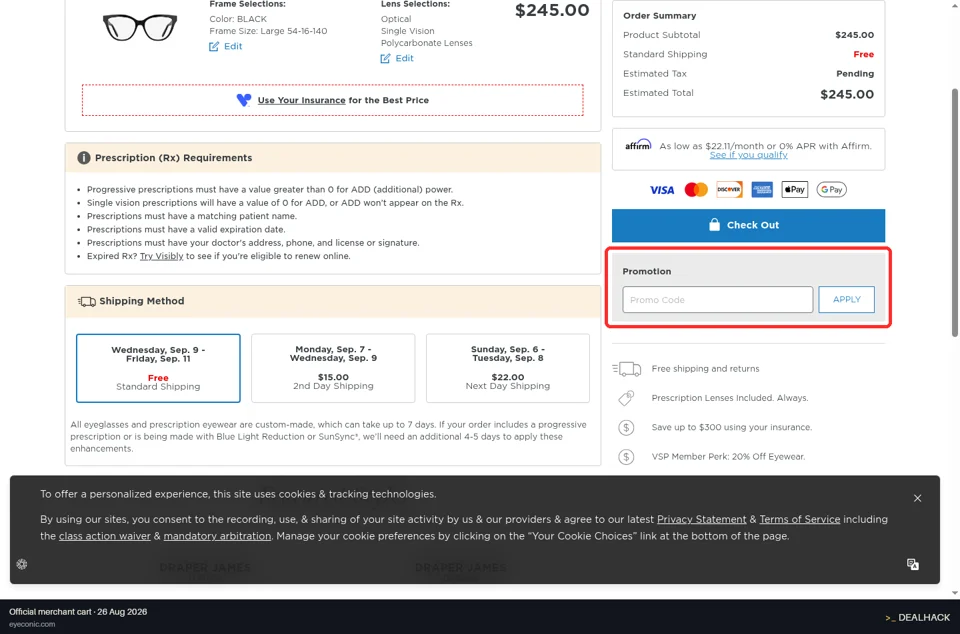The image size is (960, 634).
Task: Open the class action waiver link
Action: pos(105,536)
